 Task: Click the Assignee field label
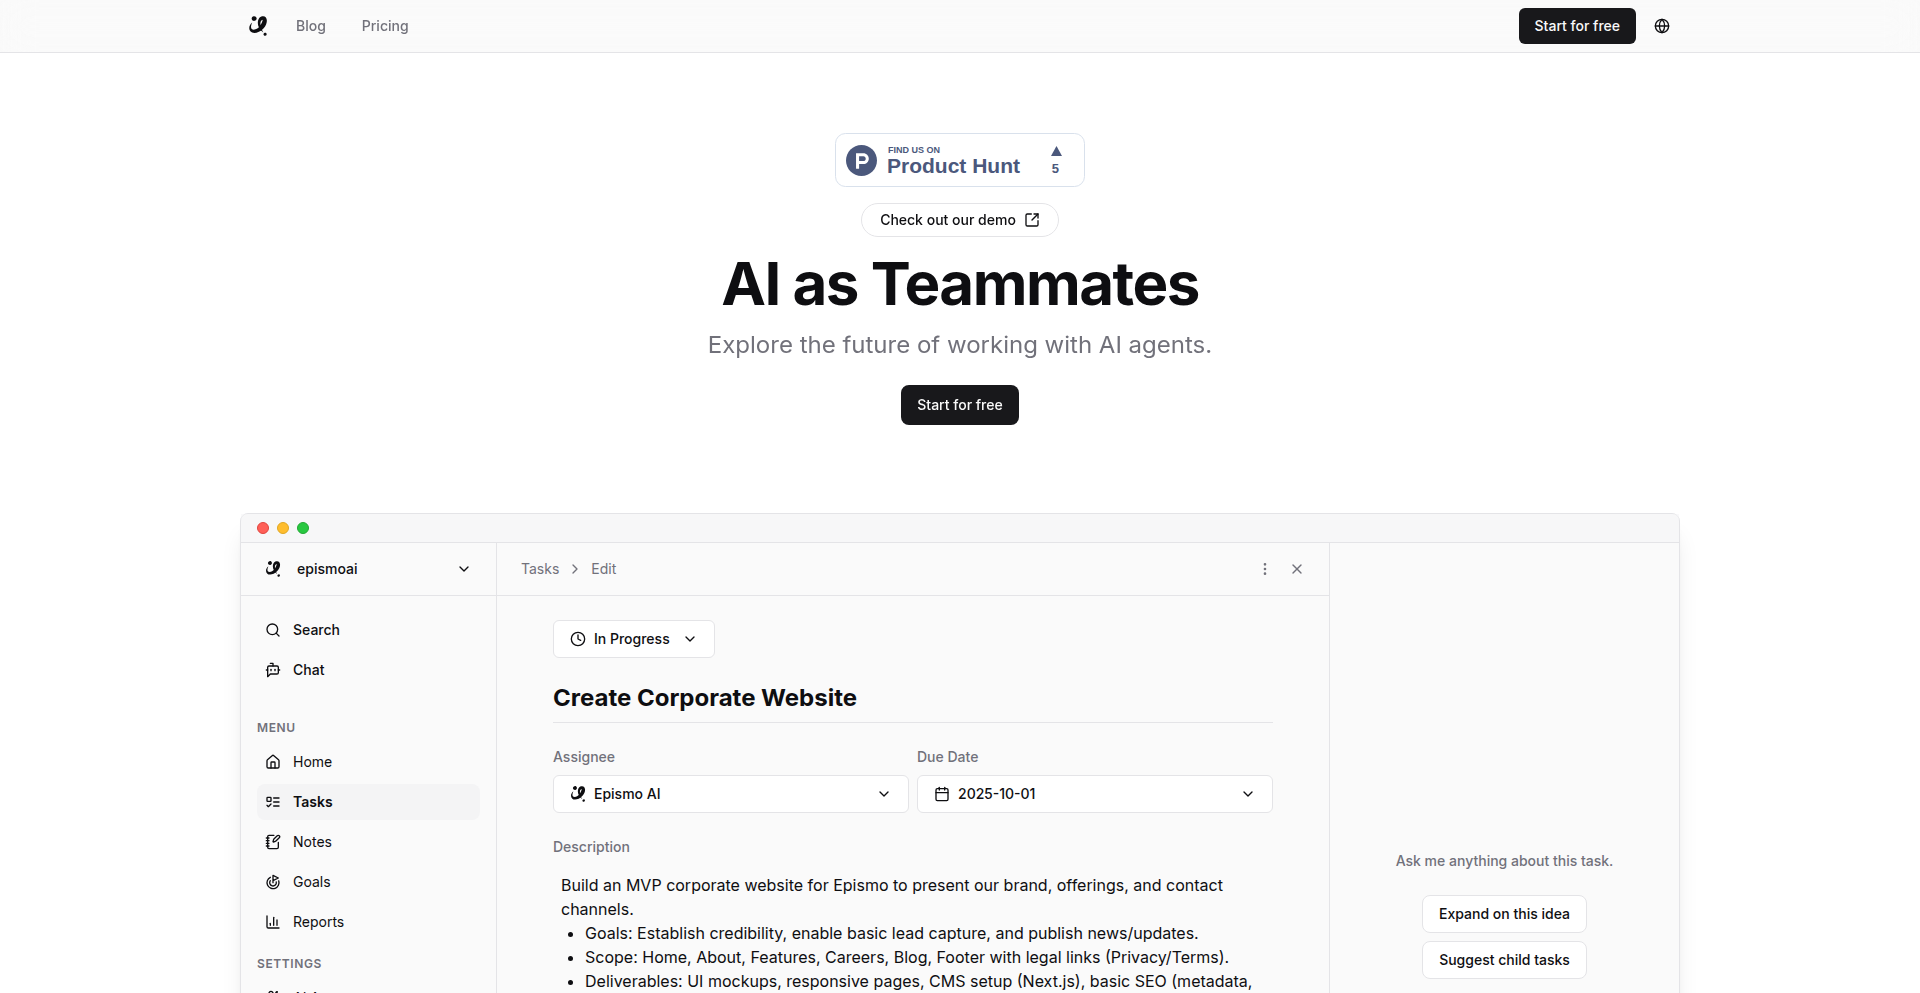584,757
